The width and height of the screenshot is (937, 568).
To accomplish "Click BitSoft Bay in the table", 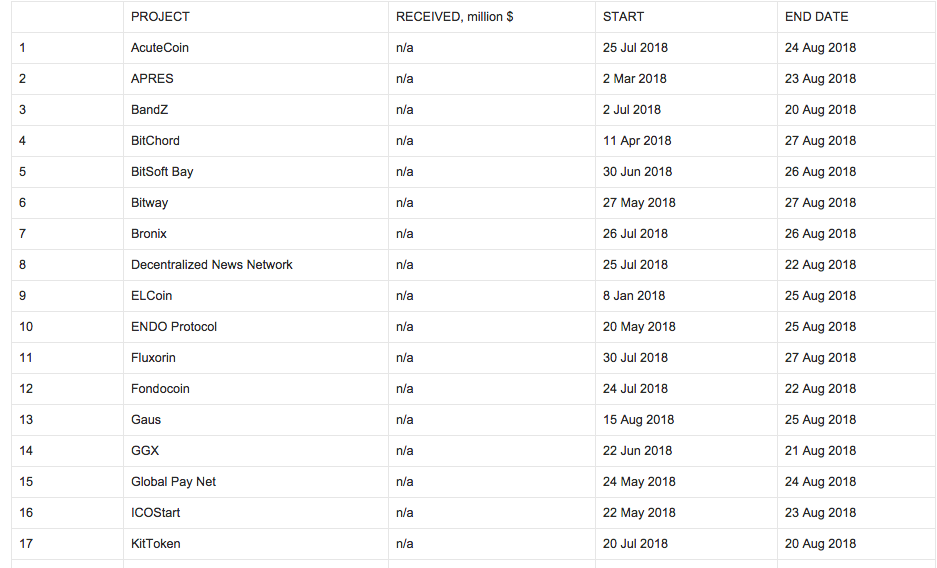I will (162, 172).
